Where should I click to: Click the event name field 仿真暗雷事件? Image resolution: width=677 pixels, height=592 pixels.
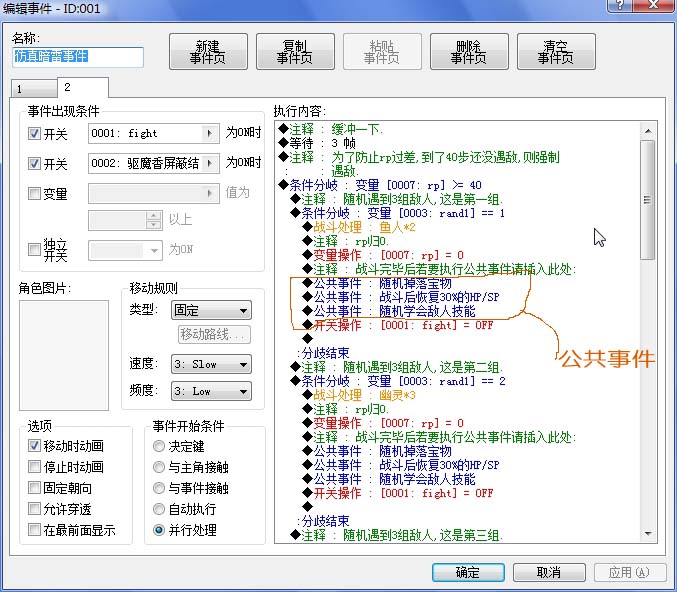[x=78, y=57]
